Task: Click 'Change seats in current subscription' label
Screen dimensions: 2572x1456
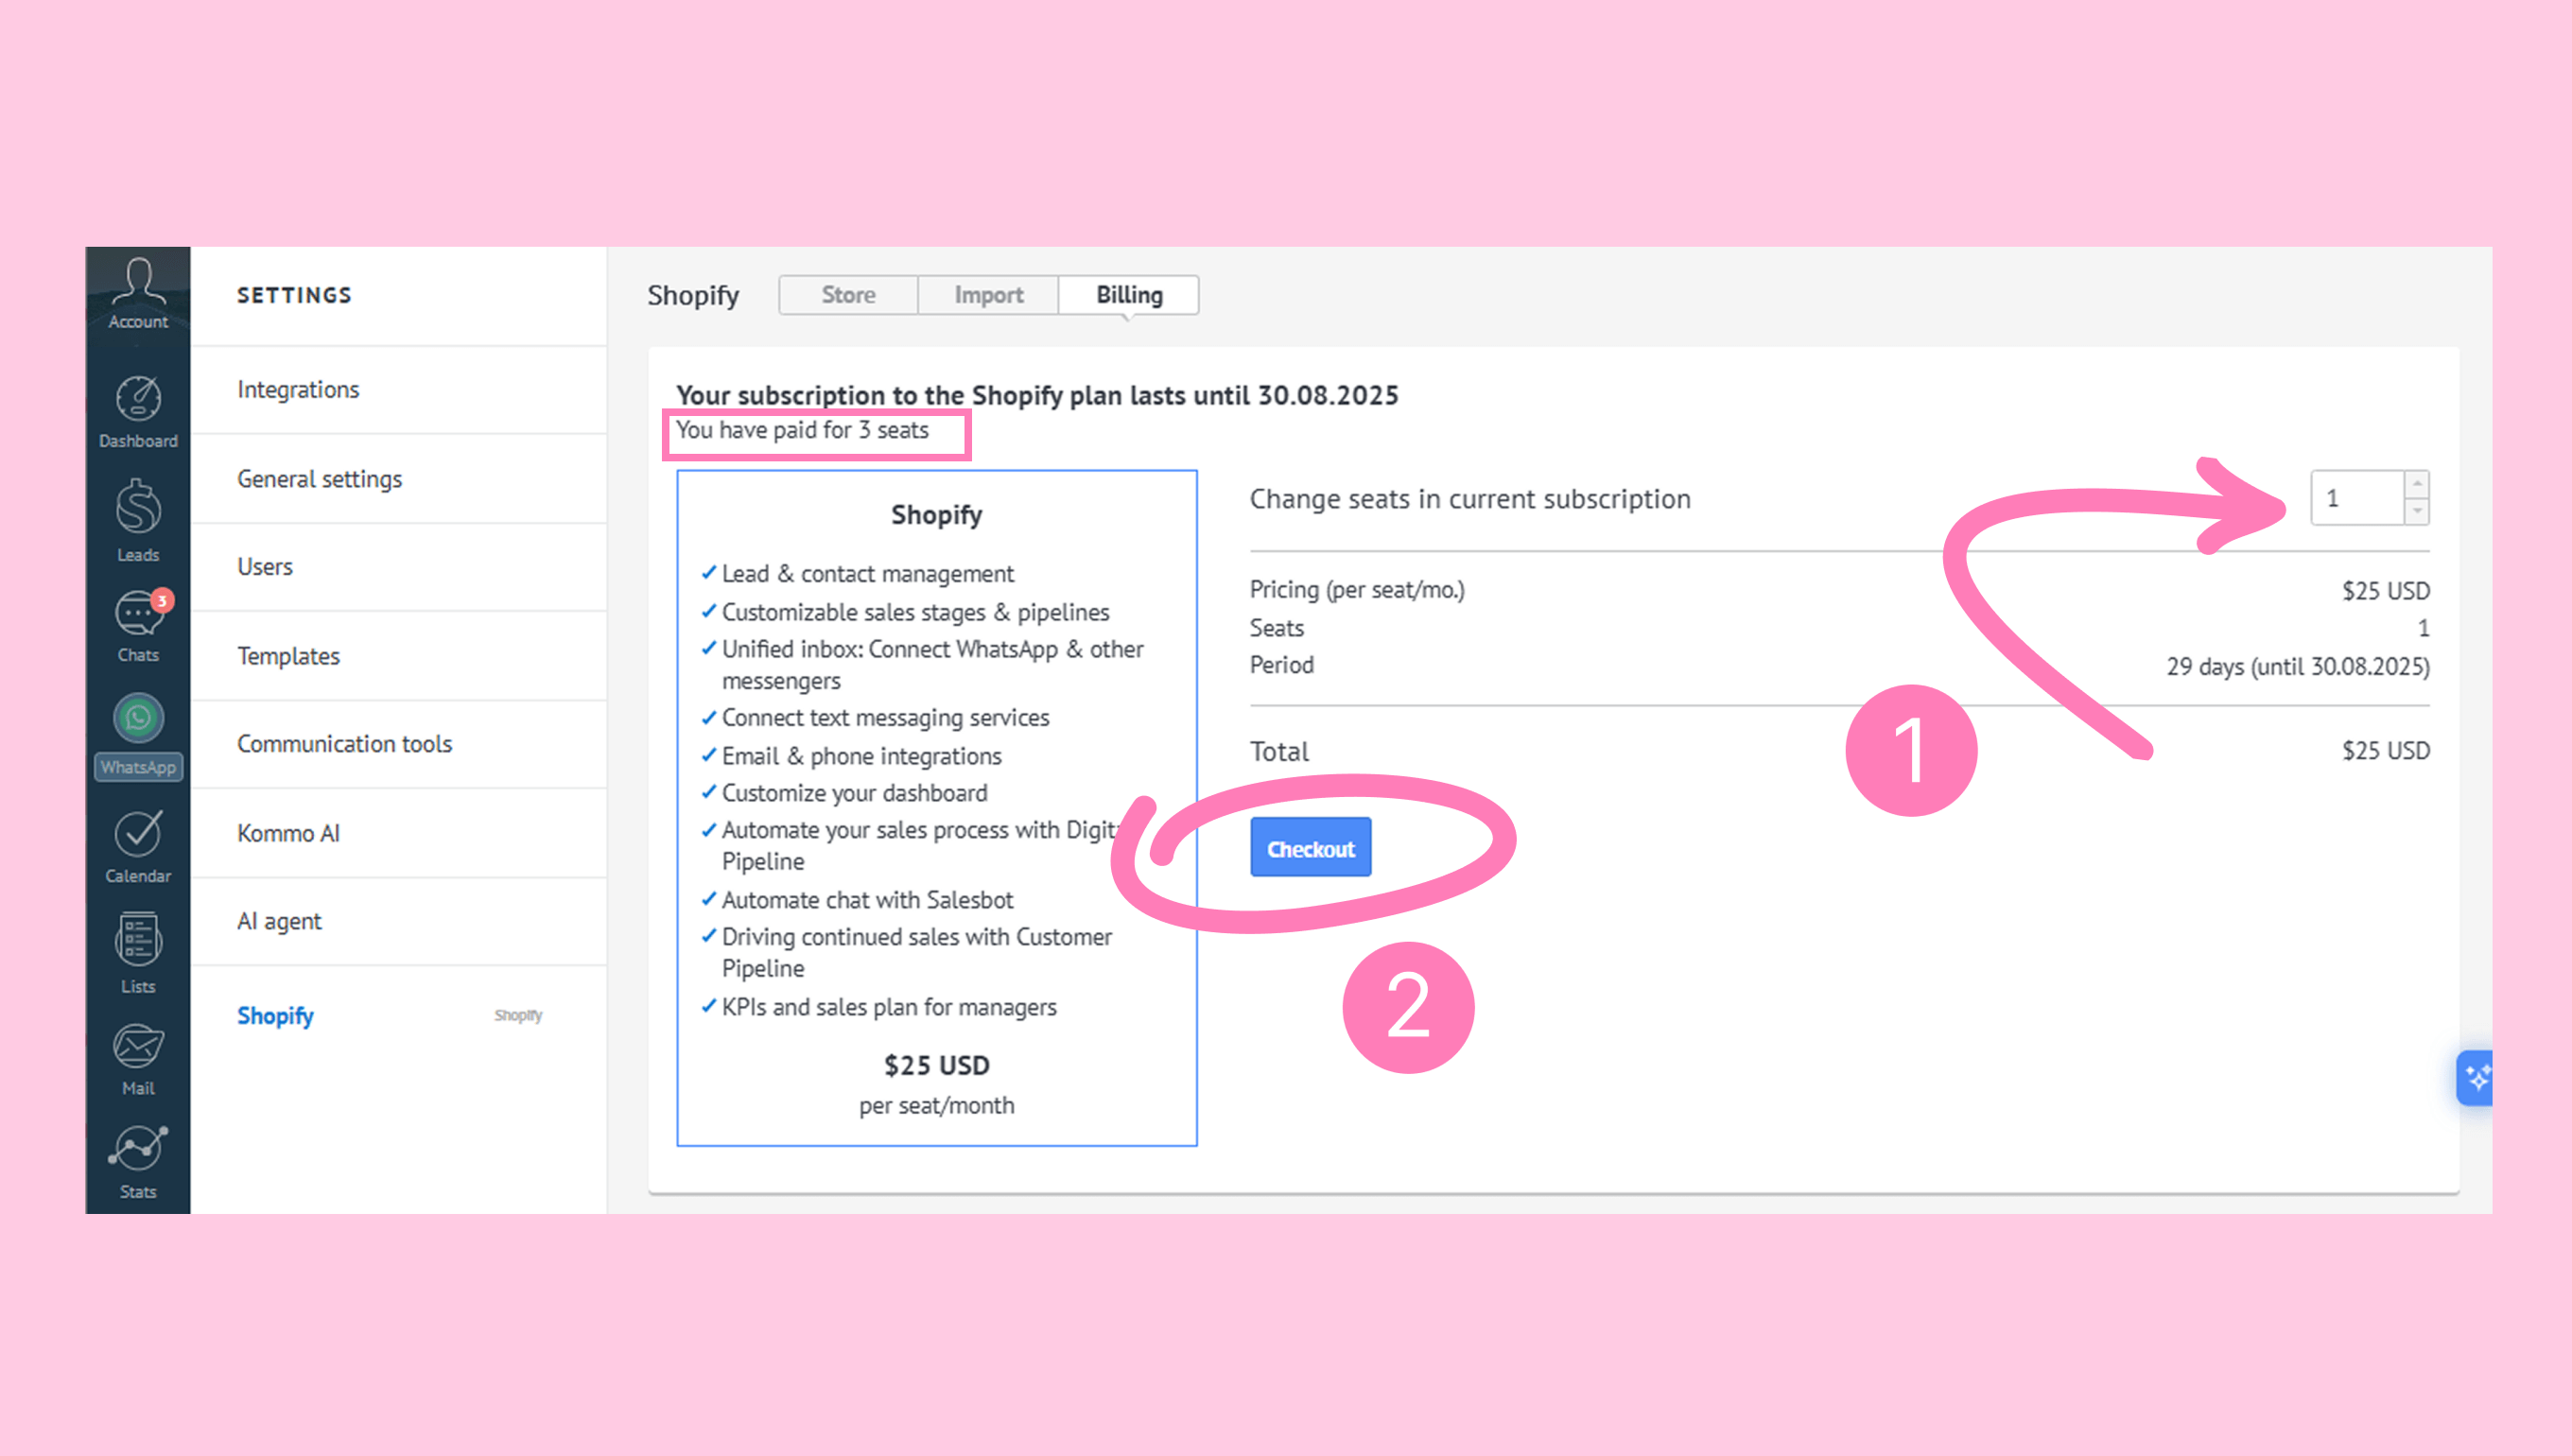Action: click(x=1470, y=498)
